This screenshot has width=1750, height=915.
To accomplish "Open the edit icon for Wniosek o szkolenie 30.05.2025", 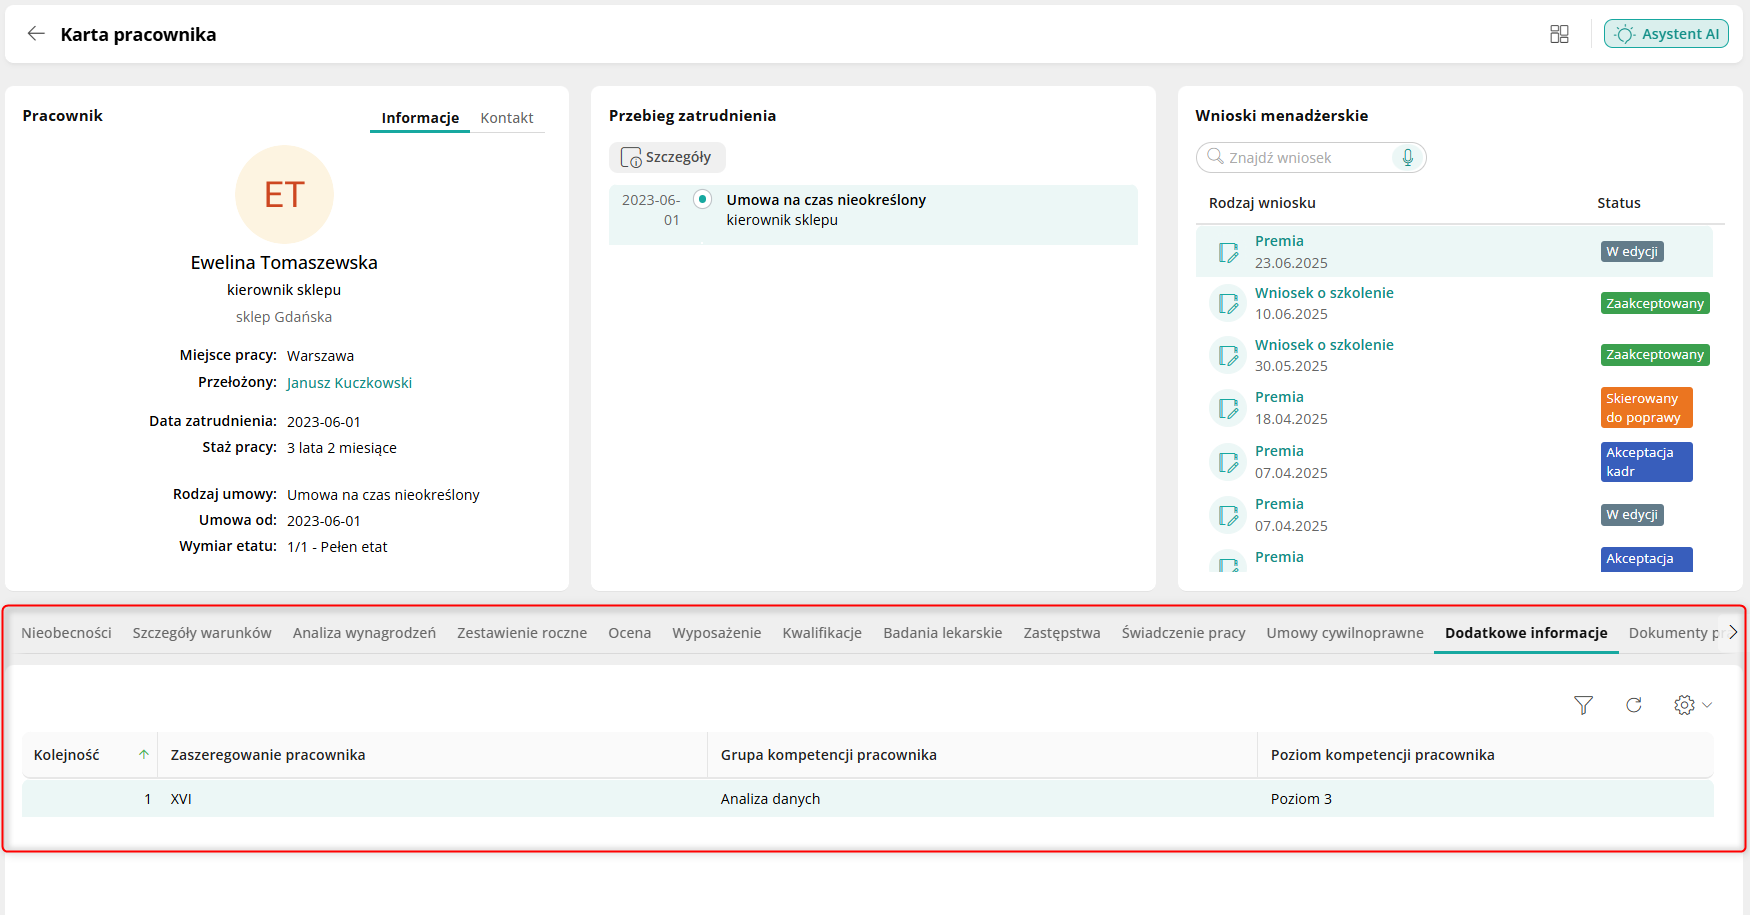I will [1228, 355].
